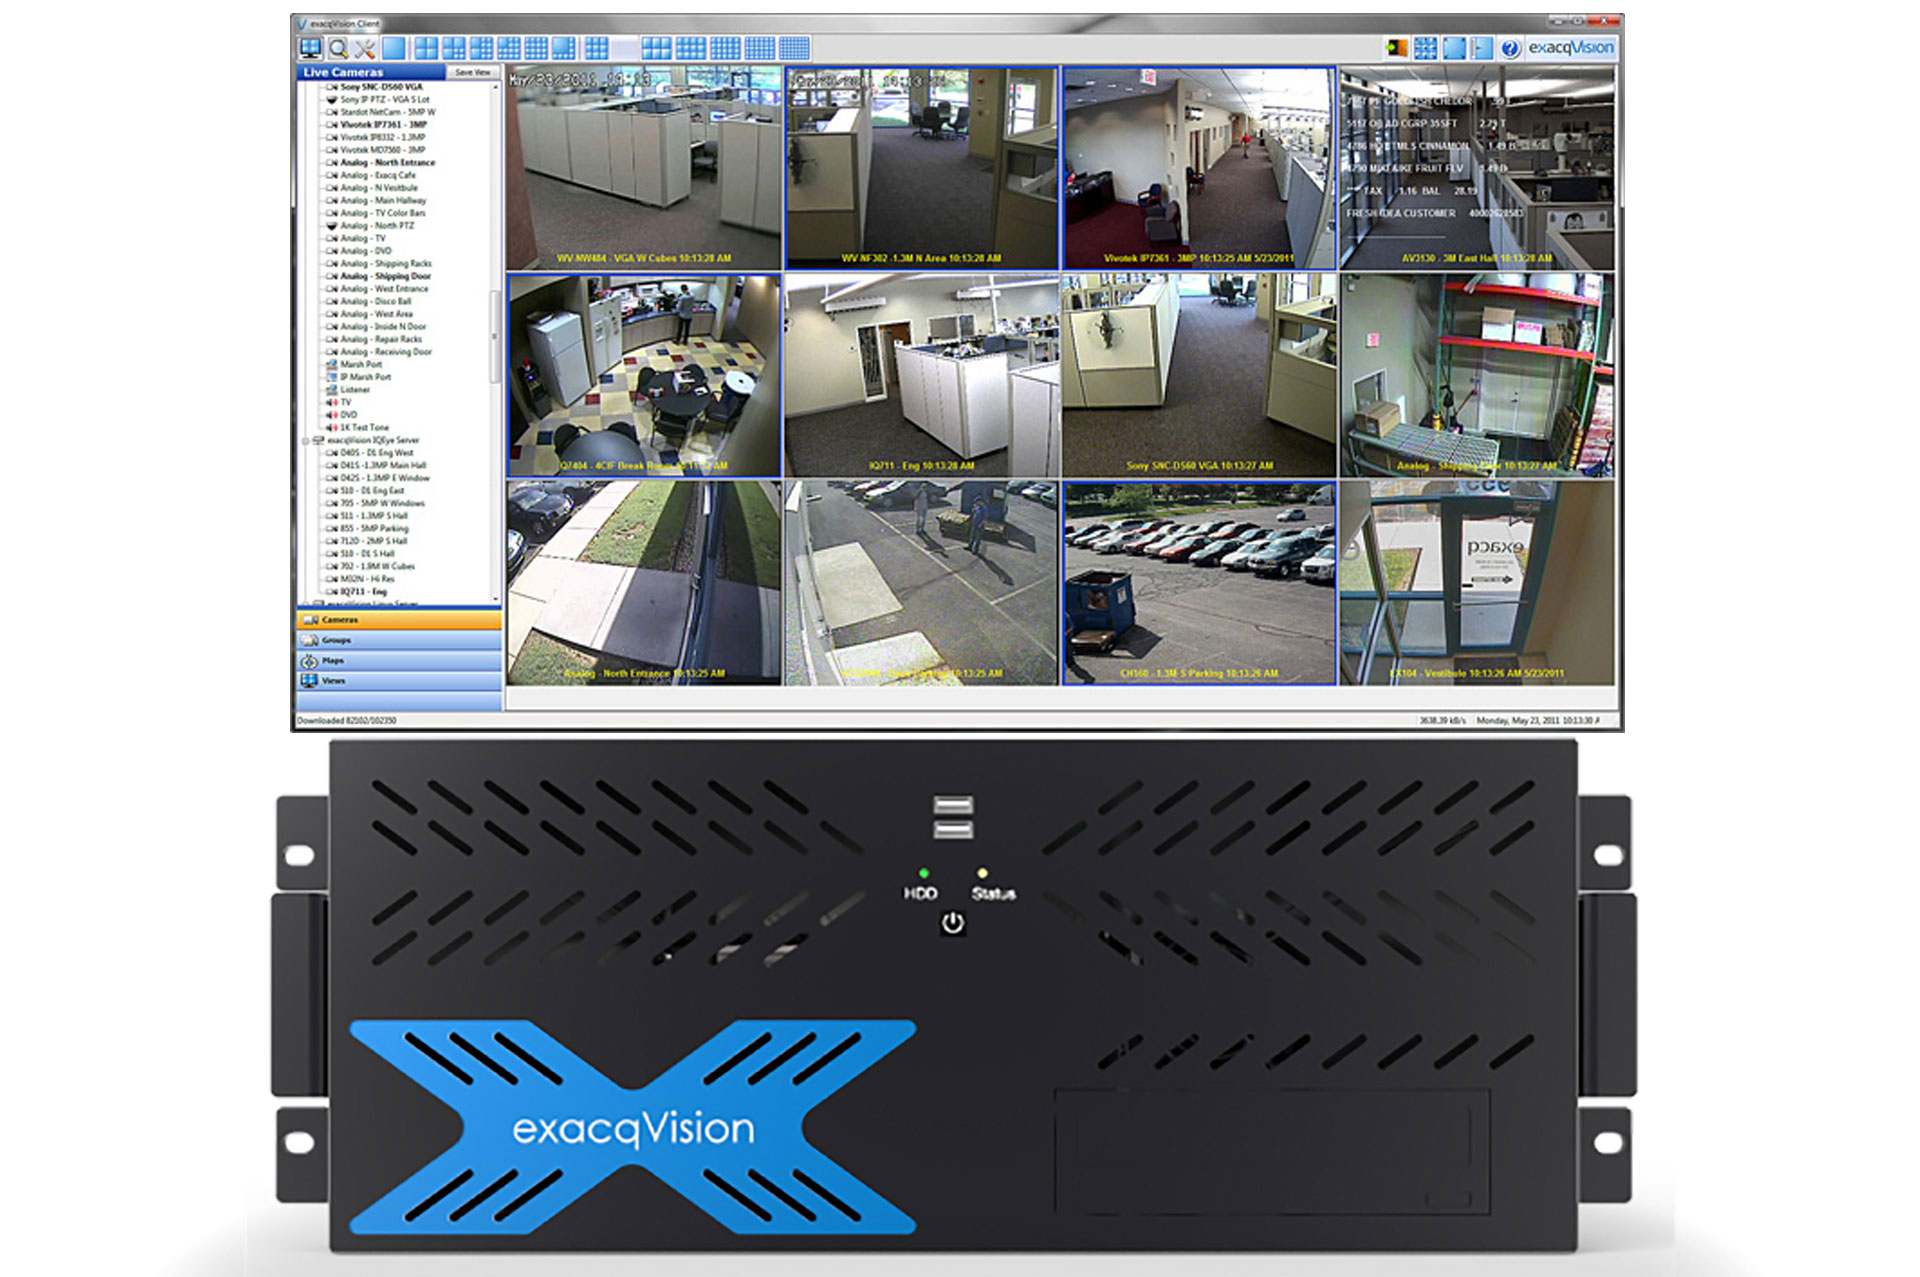Select Vivotek IP8332 - 1.3MP
Image resolution: width=1920 pixels, height=1277 pixels.
(x=382, y=137)
